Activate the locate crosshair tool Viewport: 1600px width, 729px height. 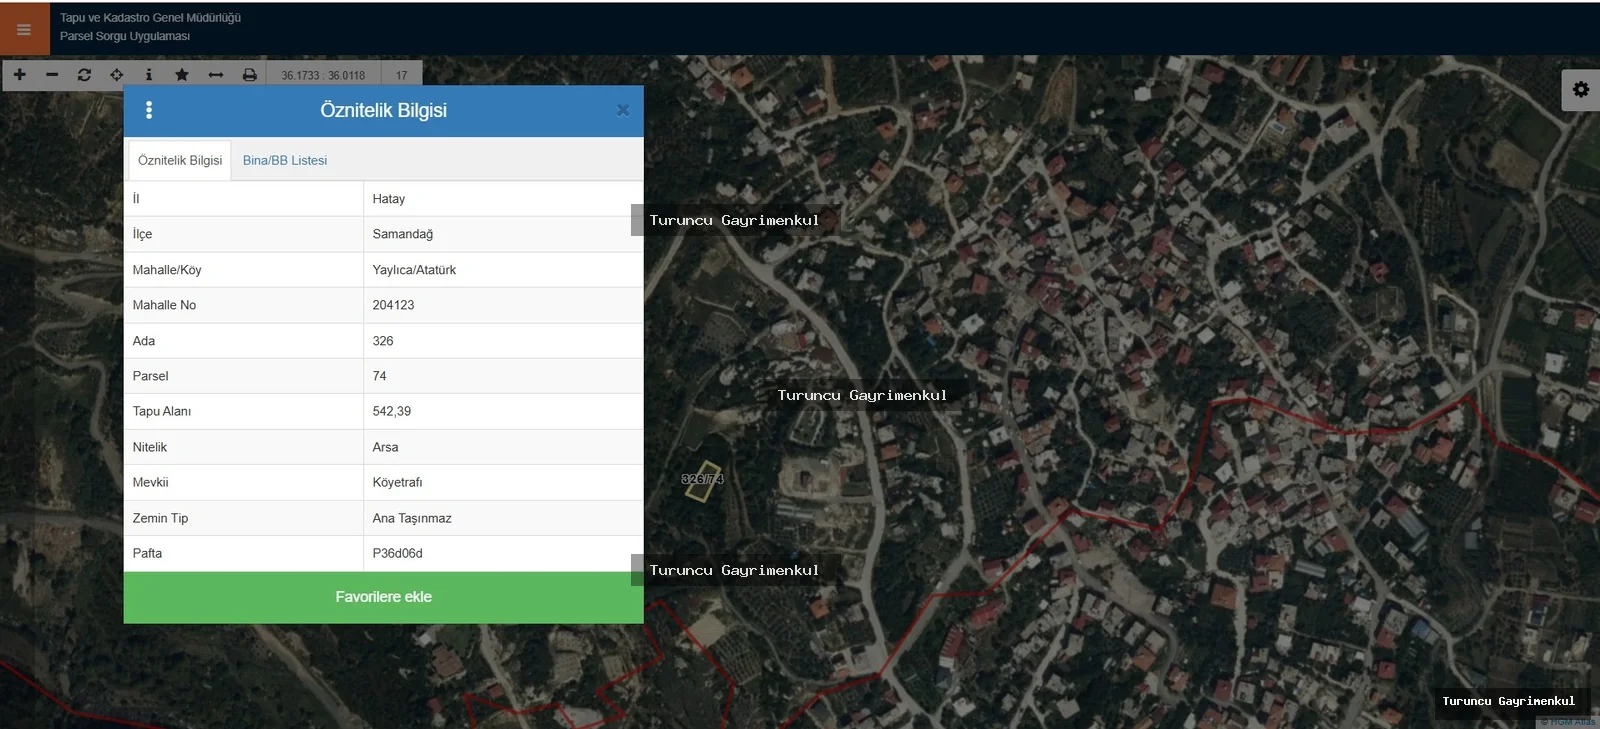point(117,75)
